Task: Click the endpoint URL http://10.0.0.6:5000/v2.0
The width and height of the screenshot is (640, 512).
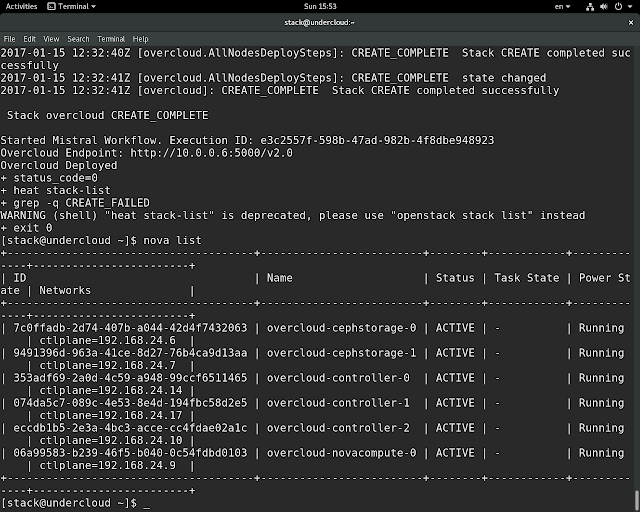Action: pyautogui.click(x=211, y=153)
